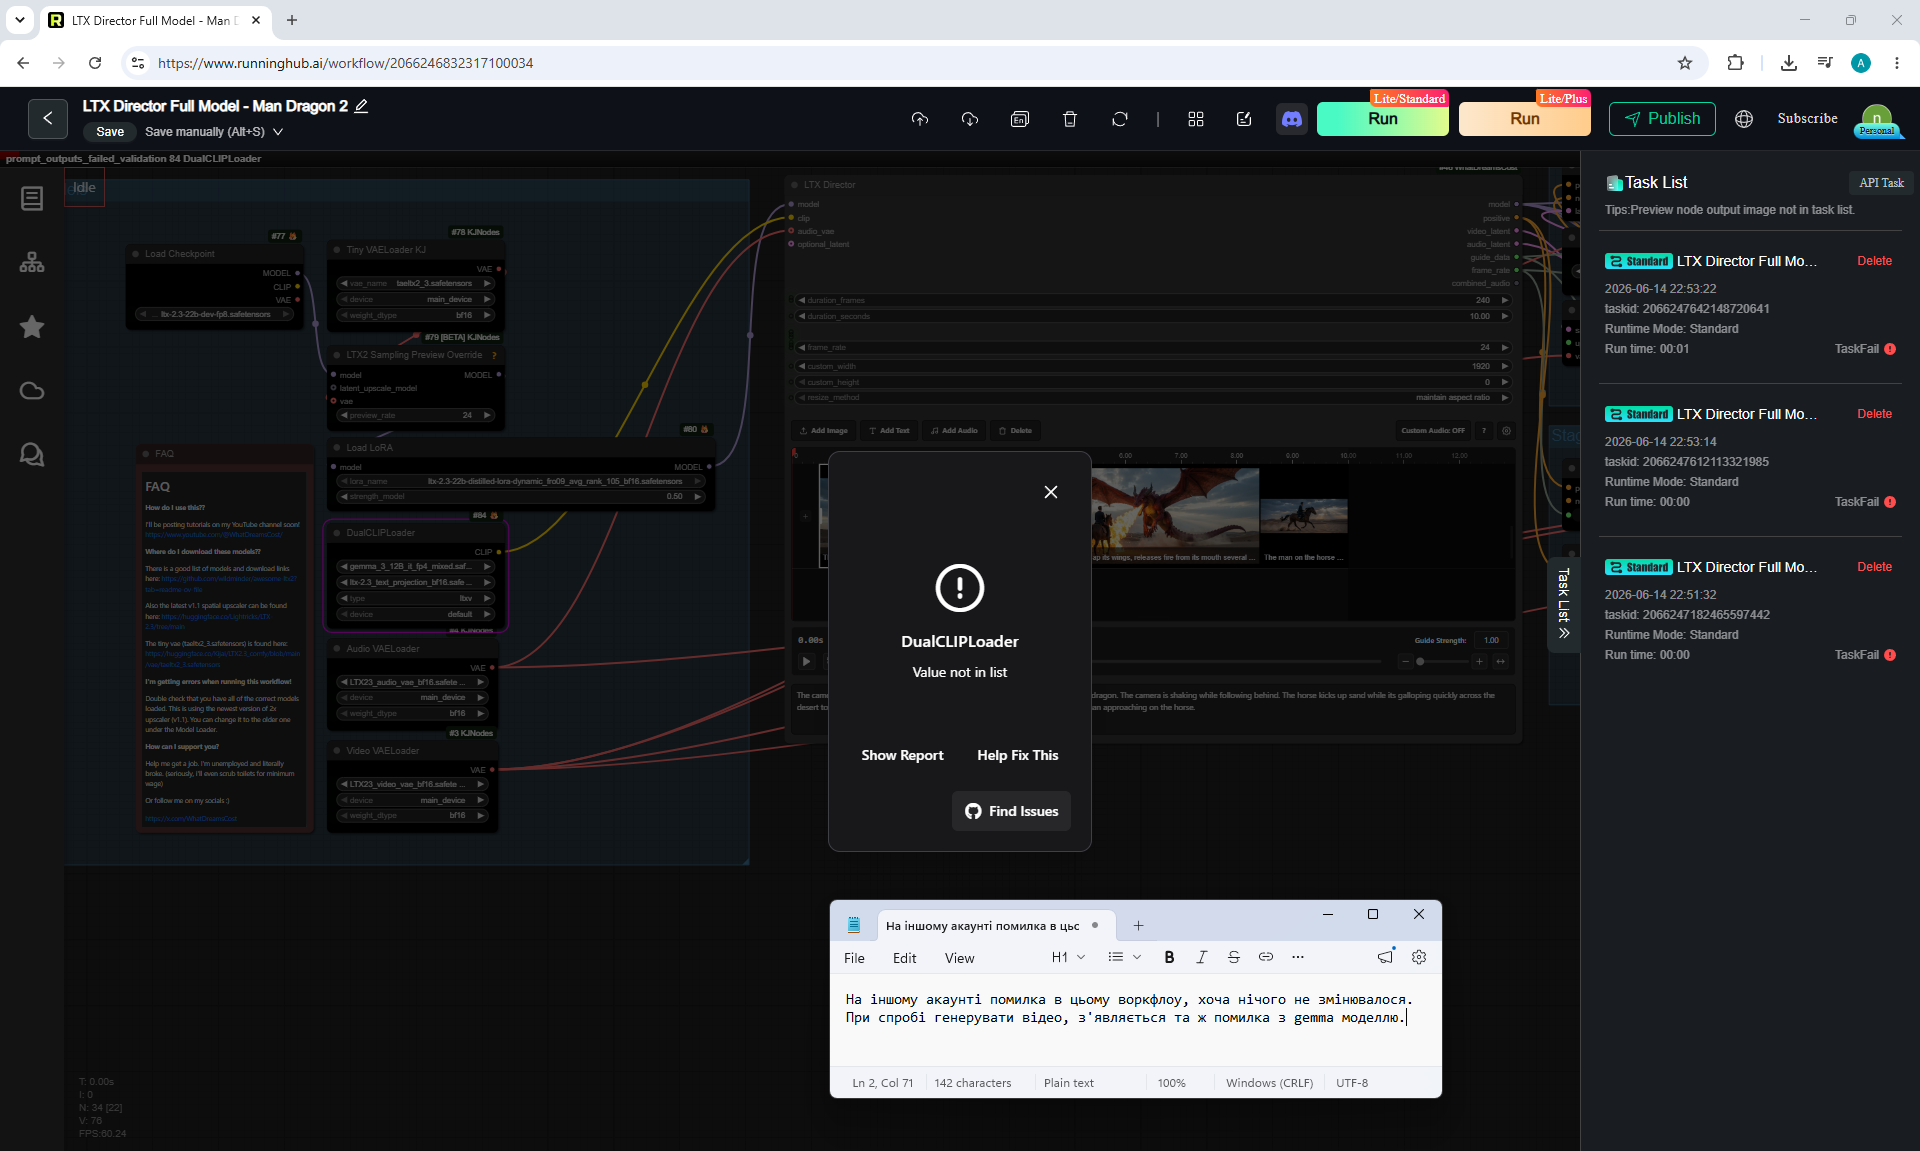Click Help Fix This in error dialog
Image resolution: width=1920 pixels, height=1151 pixels.
(1018, 755)
